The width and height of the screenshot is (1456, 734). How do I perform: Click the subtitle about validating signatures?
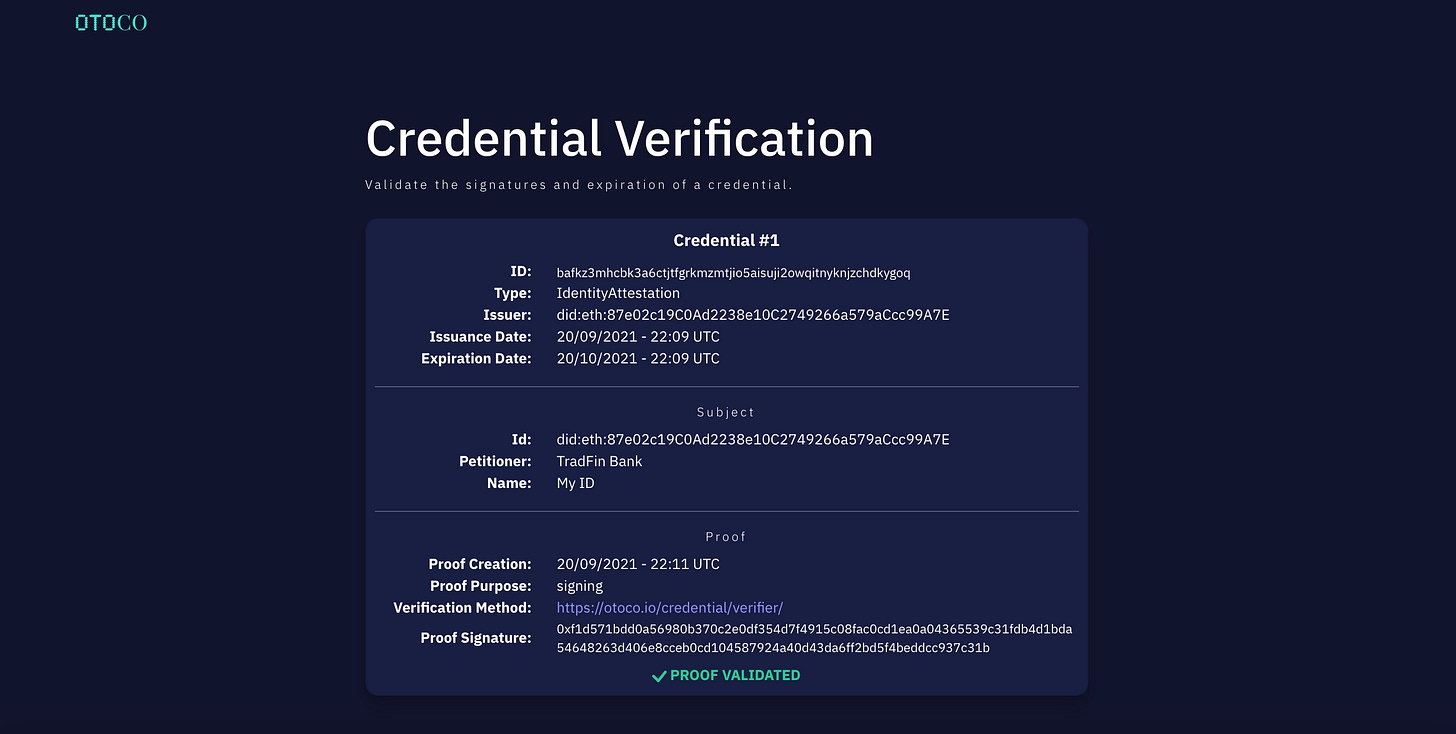click(578, 185)
